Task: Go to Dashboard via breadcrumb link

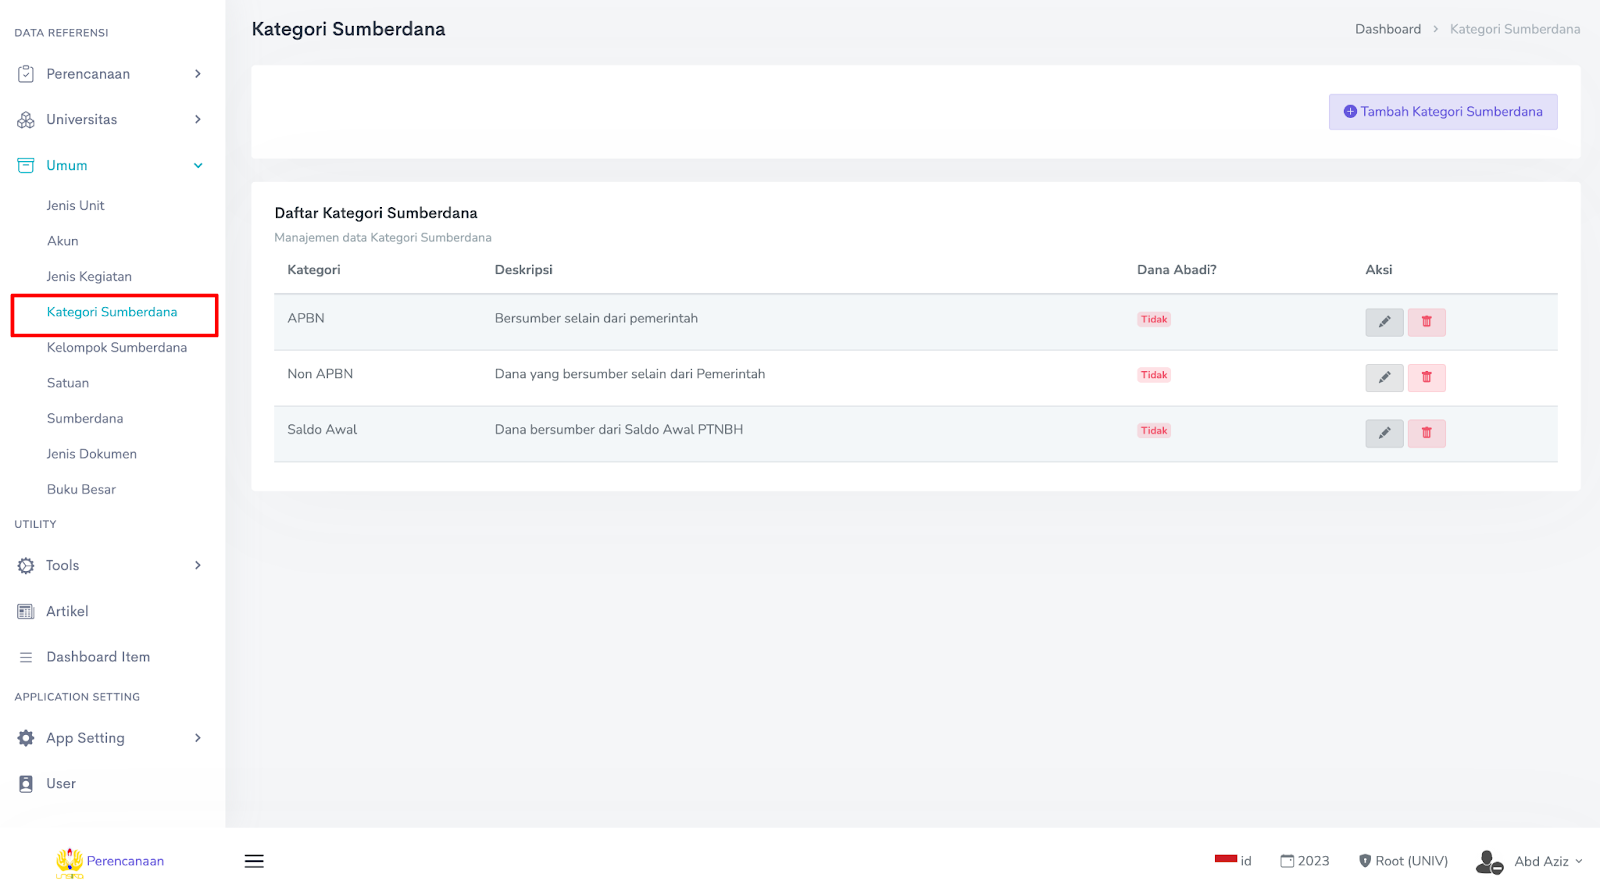Action: (1387, 29)
